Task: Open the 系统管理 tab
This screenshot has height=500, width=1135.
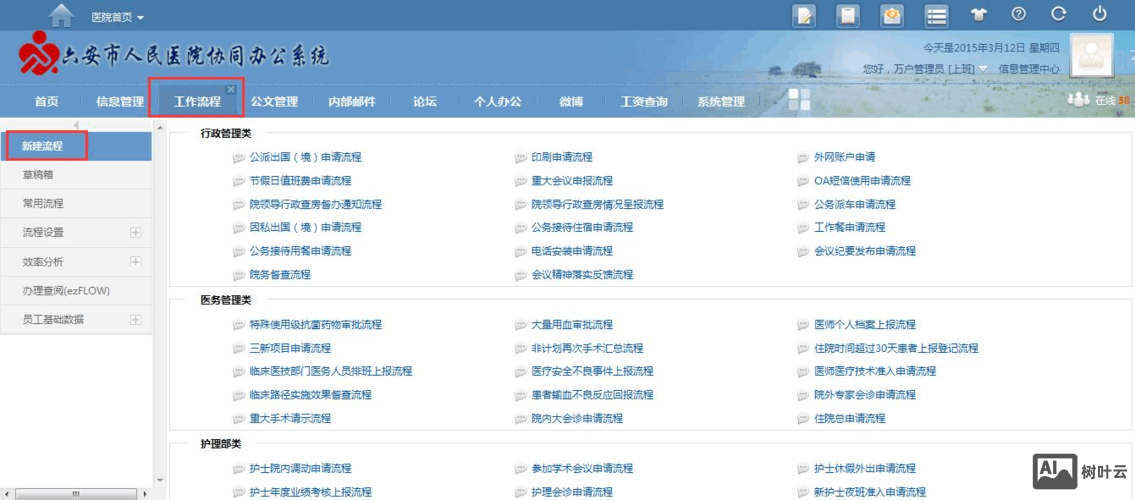Action: click(x=721, y=102)
